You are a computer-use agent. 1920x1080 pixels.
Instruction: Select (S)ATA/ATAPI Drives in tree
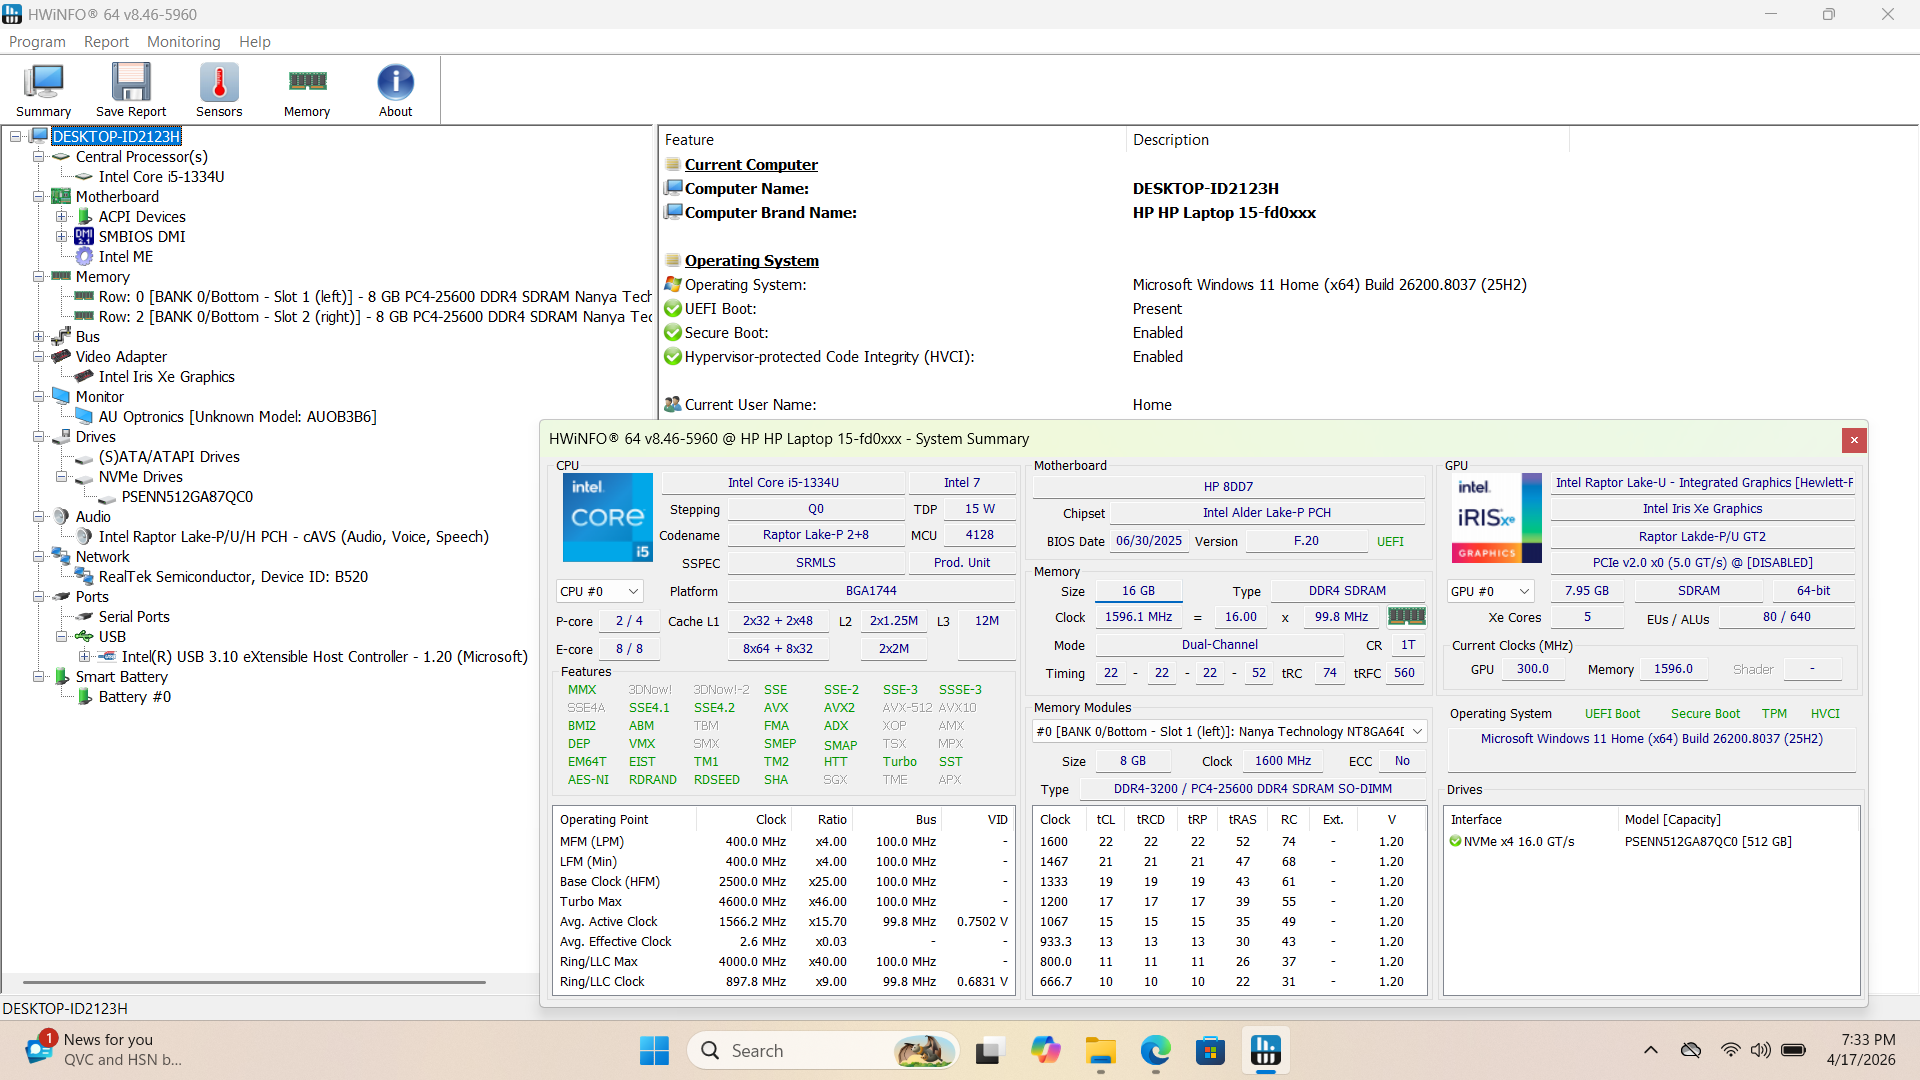[x=169, y=457]
